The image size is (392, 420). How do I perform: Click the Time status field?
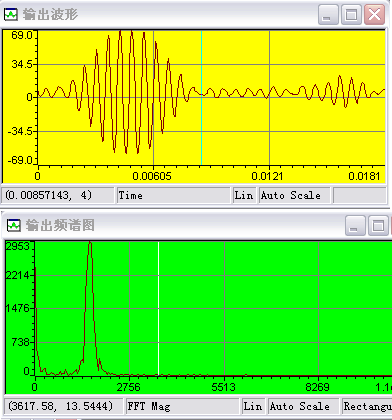(173, 195)
